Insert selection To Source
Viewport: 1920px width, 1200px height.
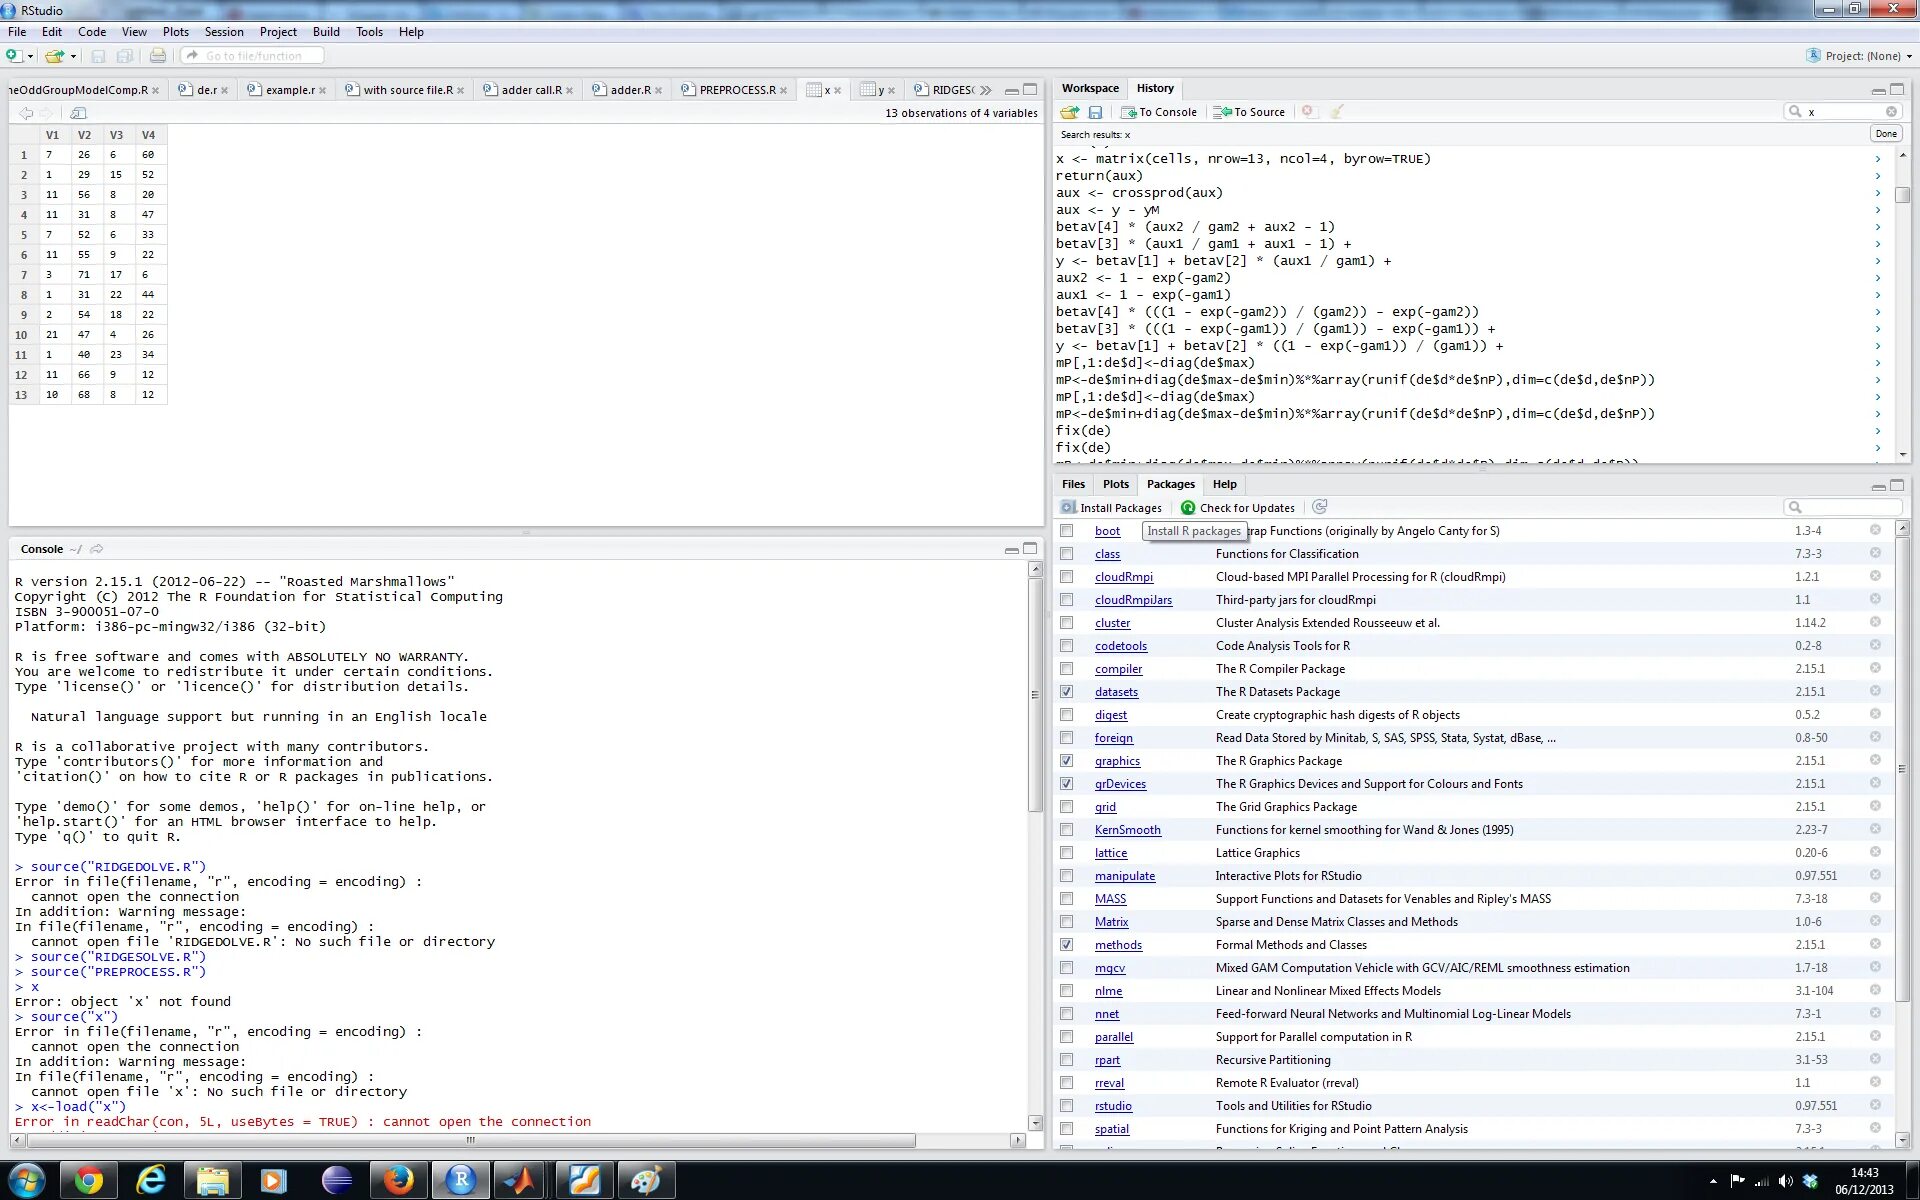tap(1249, 112)
